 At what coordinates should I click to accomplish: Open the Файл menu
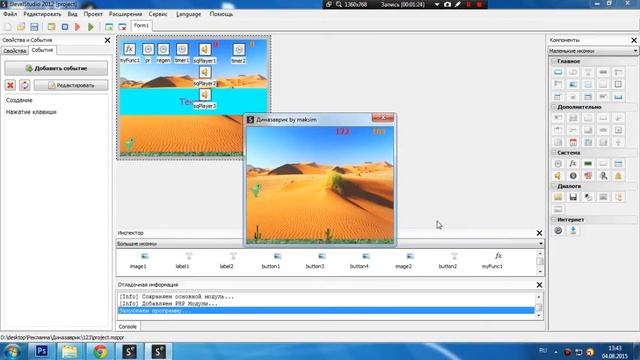tap(10, 14)
